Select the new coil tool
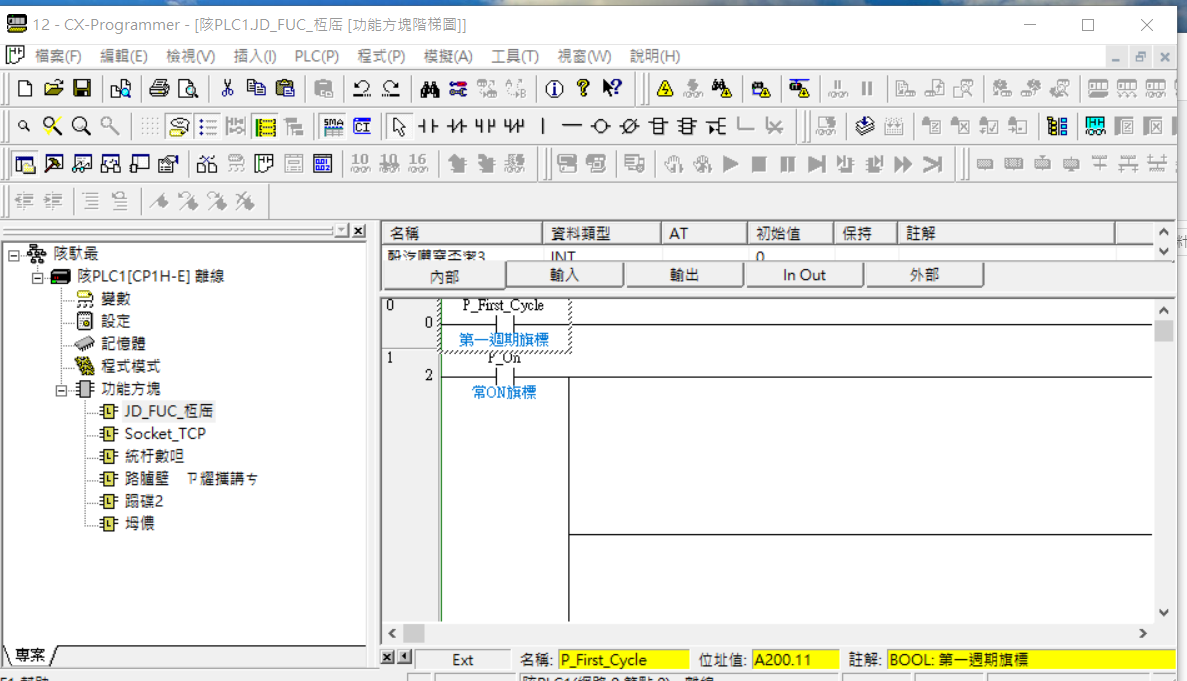This screenshot has width=1187, height=681. tap(600, 126)
